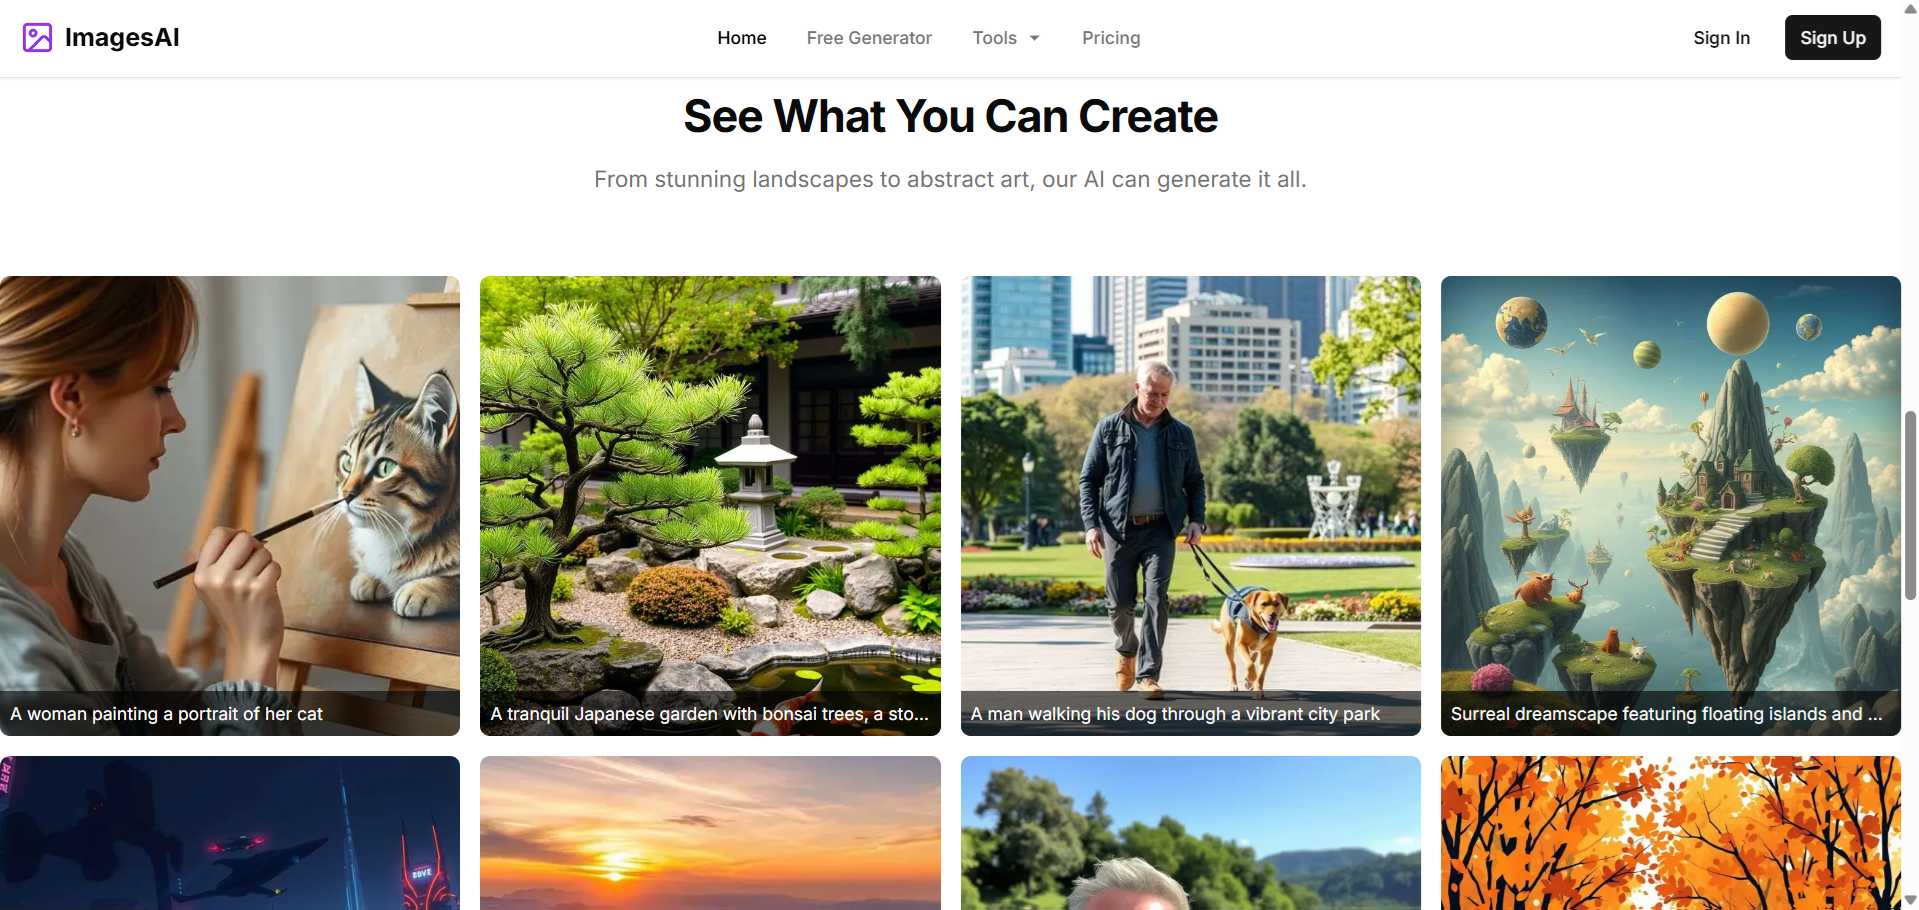Viewport: 1919px width, 910px height.
Task: Open the Tools menu
Action: click(1006, 38)
